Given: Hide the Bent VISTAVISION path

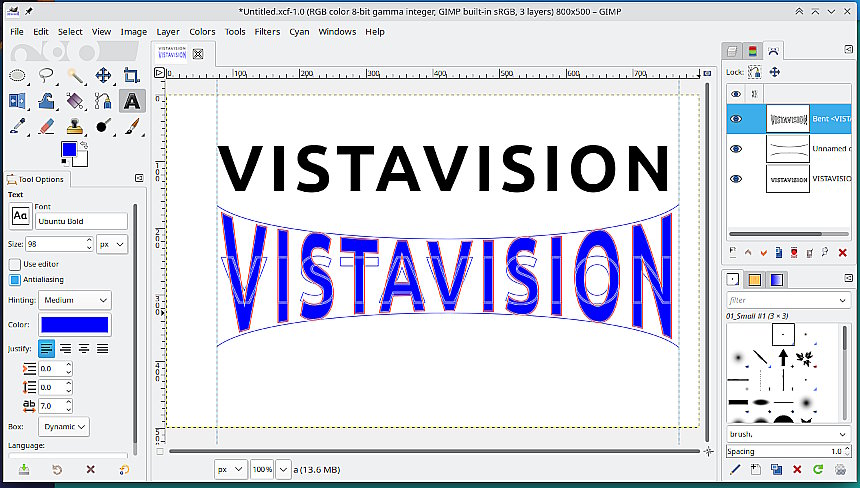Looking at the screenshot, I should click(x=736, y=119).
